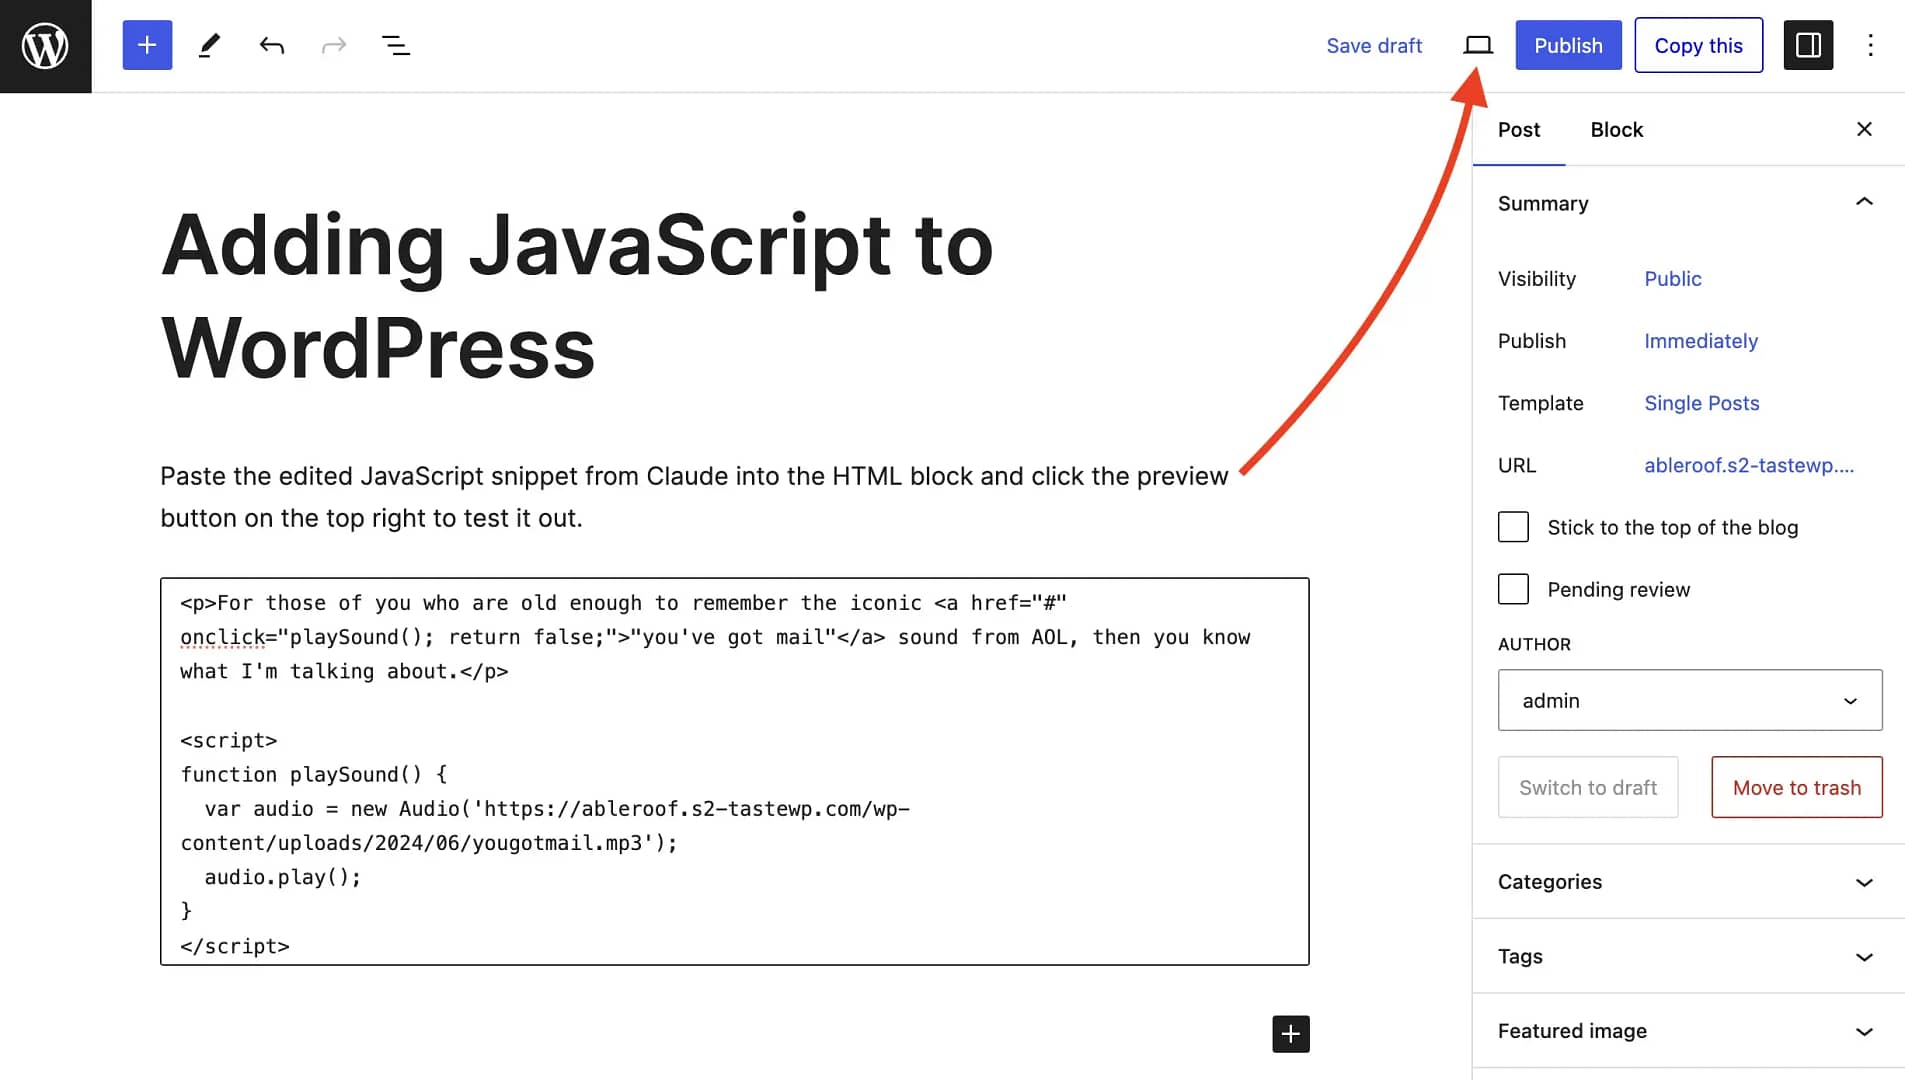Expand the Featured image panel
This screenshot has height=1080, width=1905.
point(1689,1031)
